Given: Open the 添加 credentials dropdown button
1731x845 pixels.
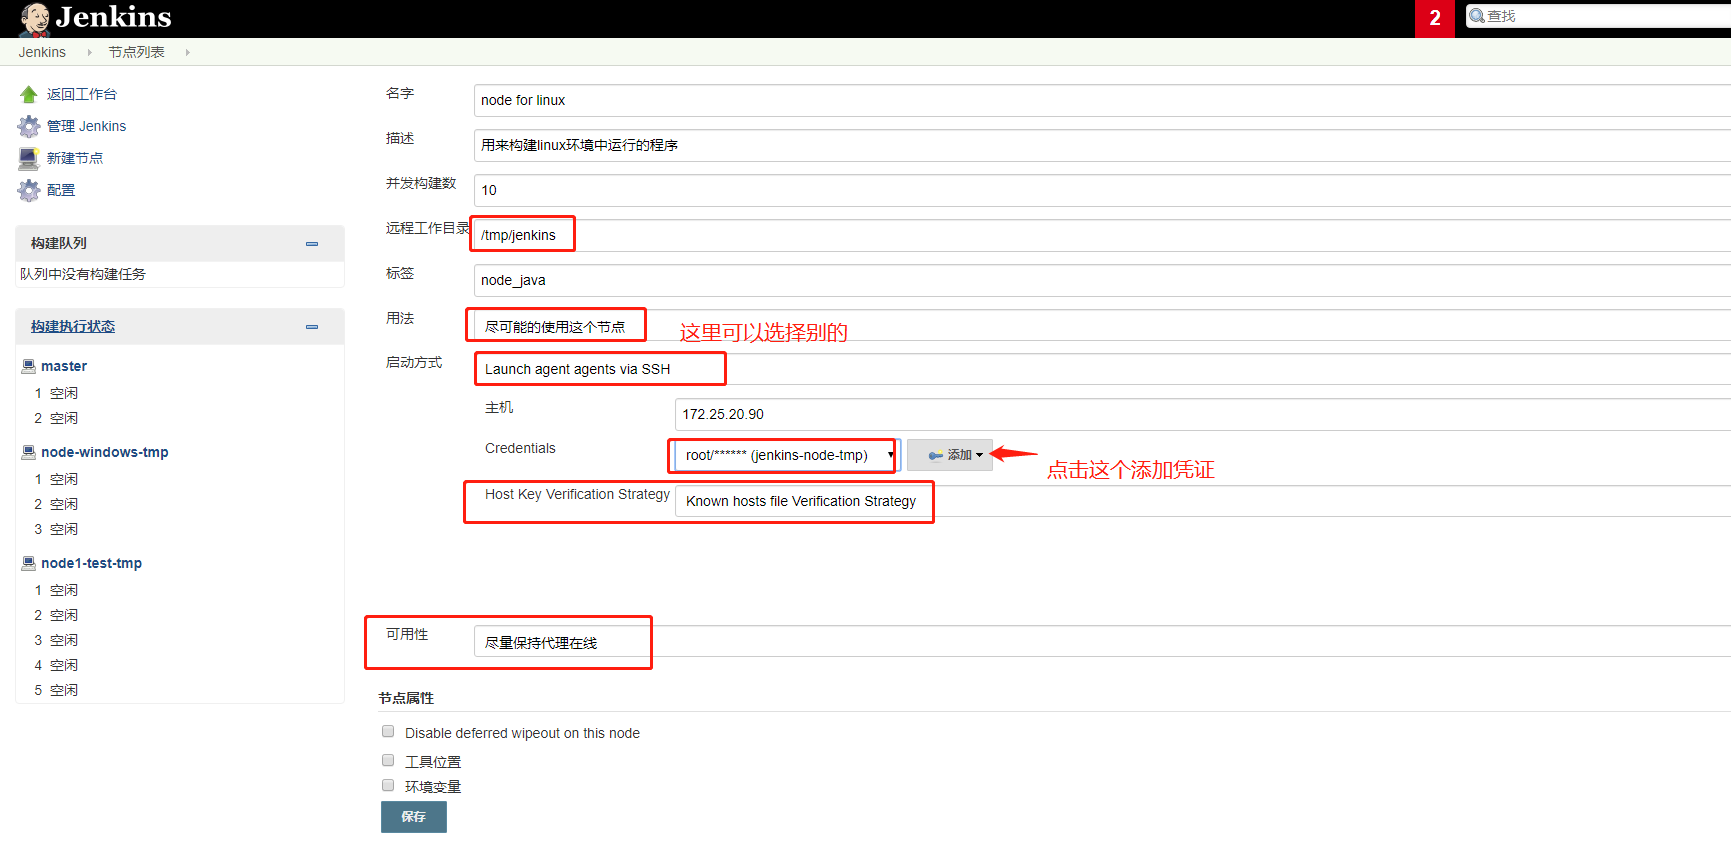Looking at the screenshot, I should click(x=950, y=455).
